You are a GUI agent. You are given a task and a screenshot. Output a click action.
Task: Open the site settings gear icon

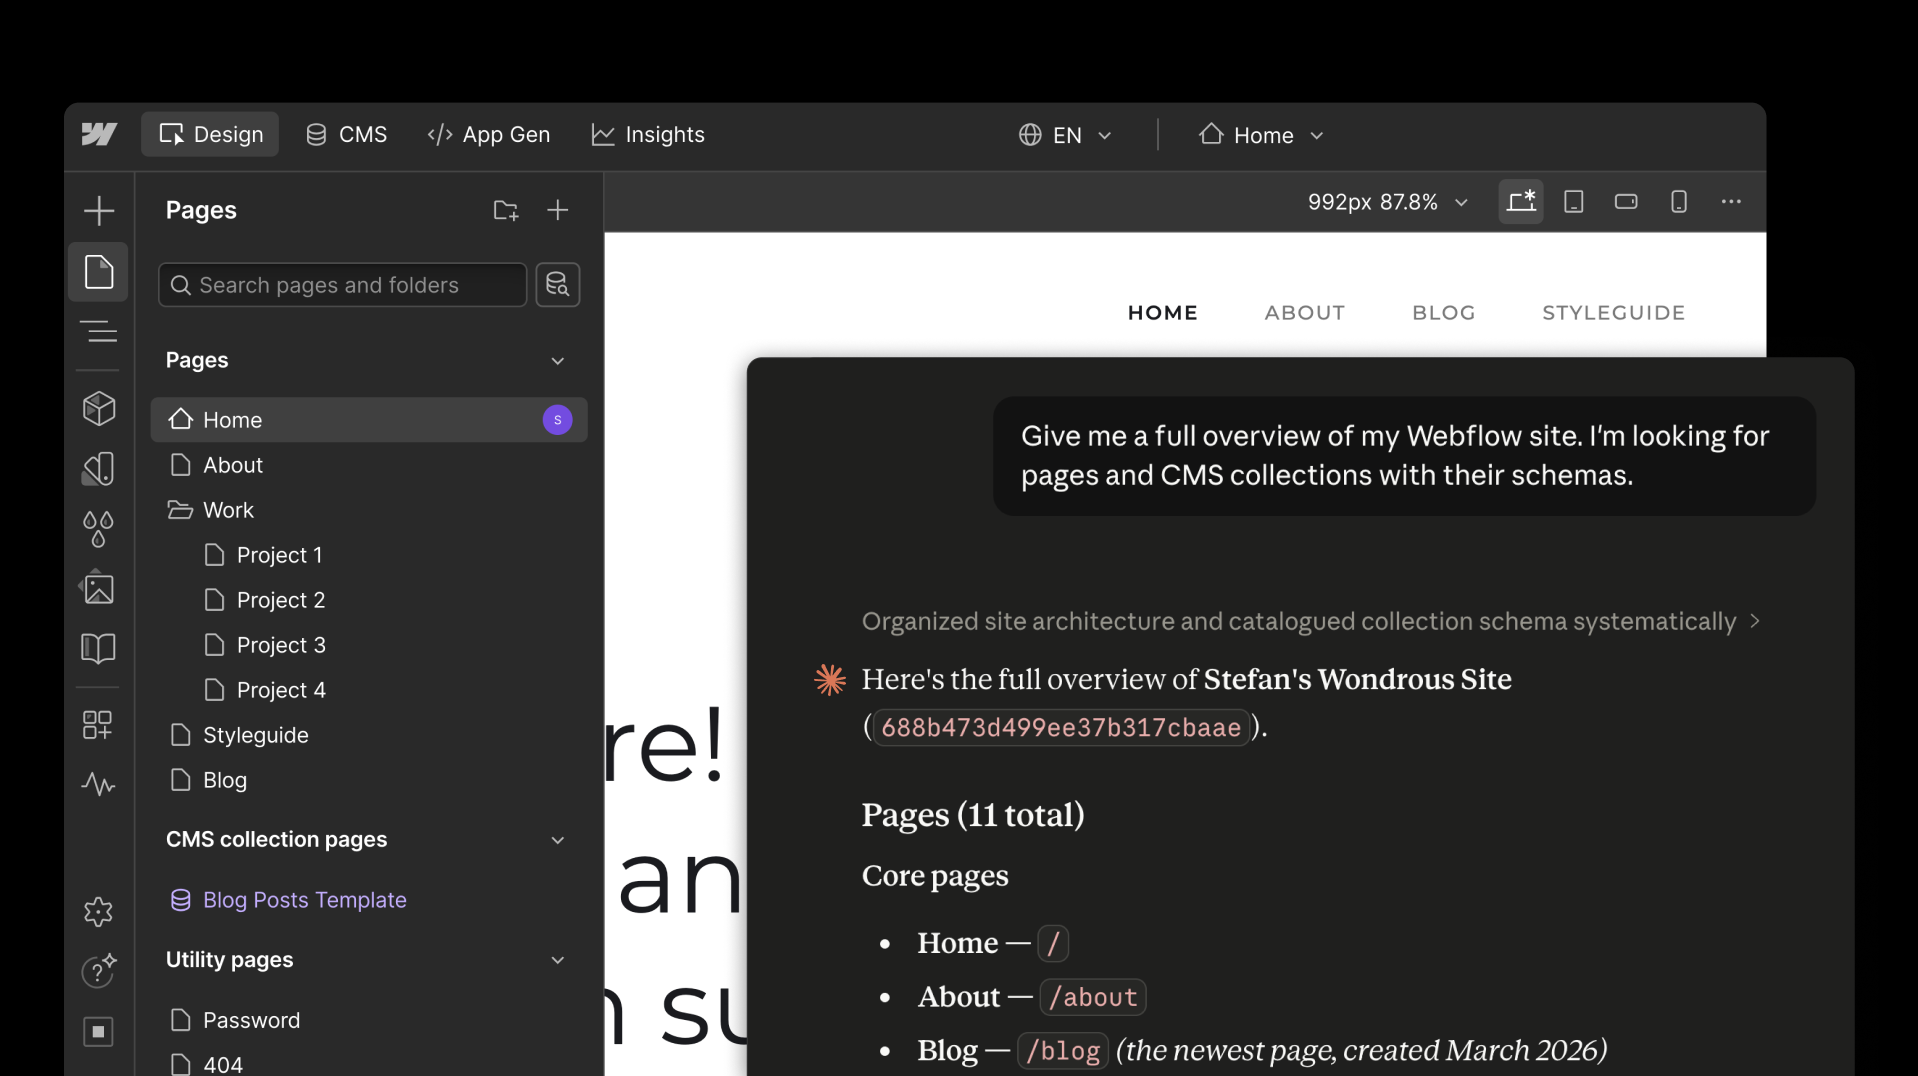pos(98,911)
